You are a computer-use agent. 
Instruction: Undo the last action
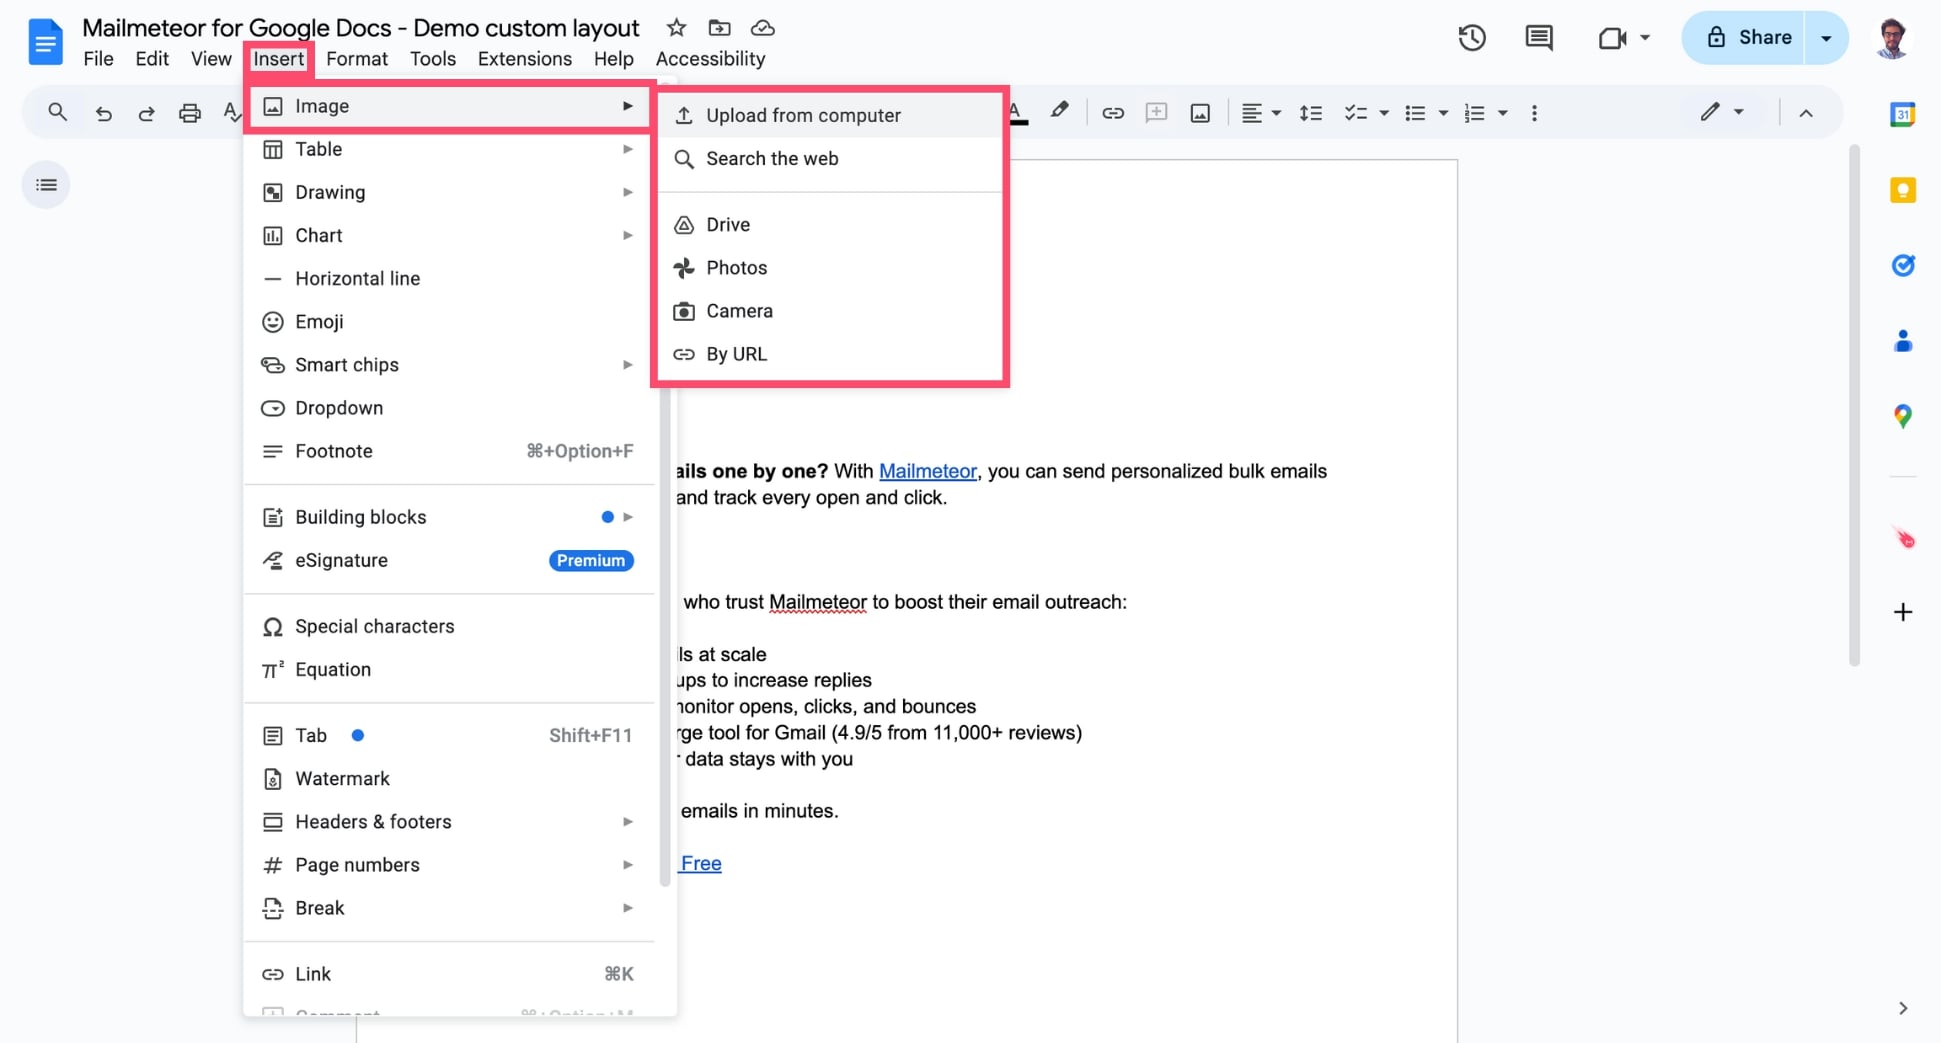(103, 113)
